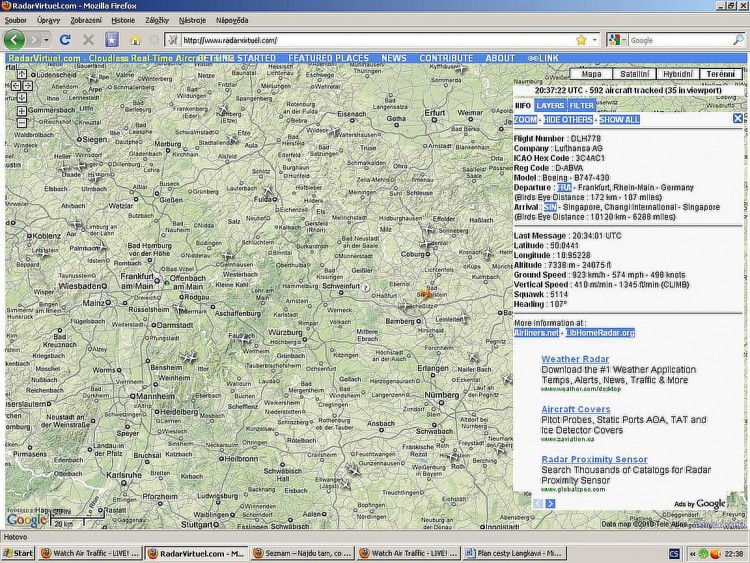This screenshot has width=750, height=563.
Task: Open the back/forward history dropdown arrow
Action: click(46, 40)
